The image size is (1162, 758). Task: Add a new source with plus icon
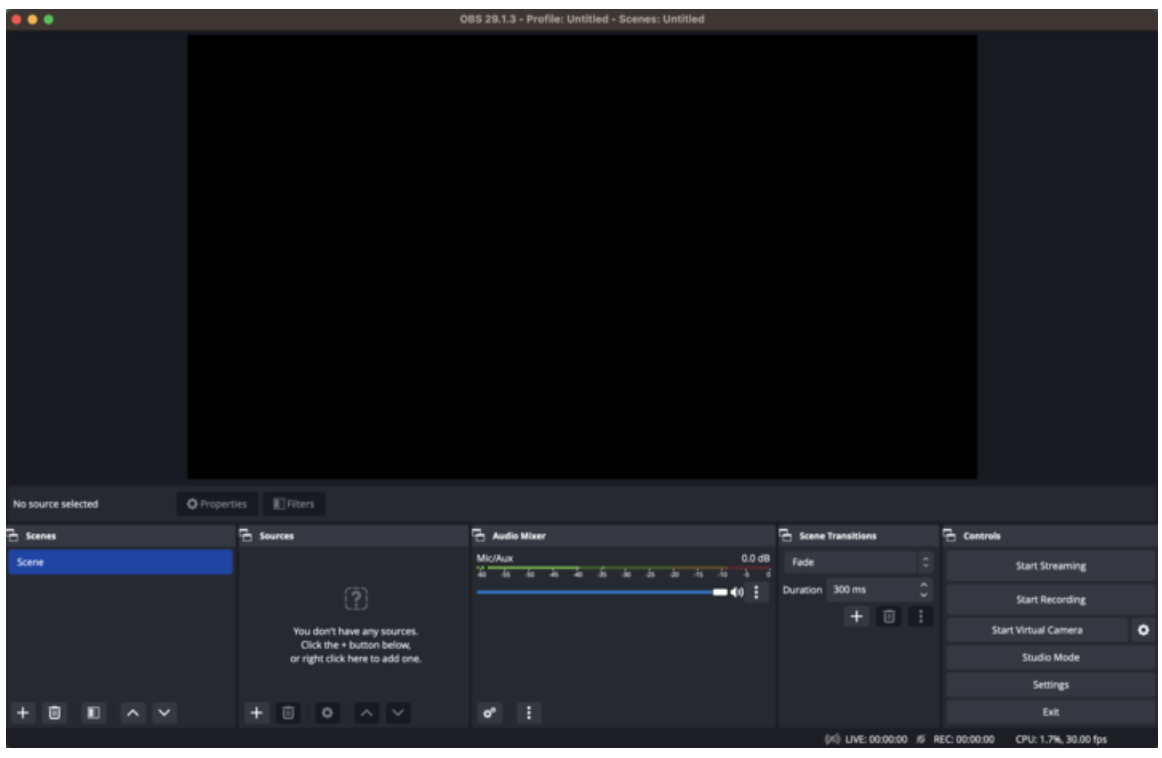tap(256, 712)
